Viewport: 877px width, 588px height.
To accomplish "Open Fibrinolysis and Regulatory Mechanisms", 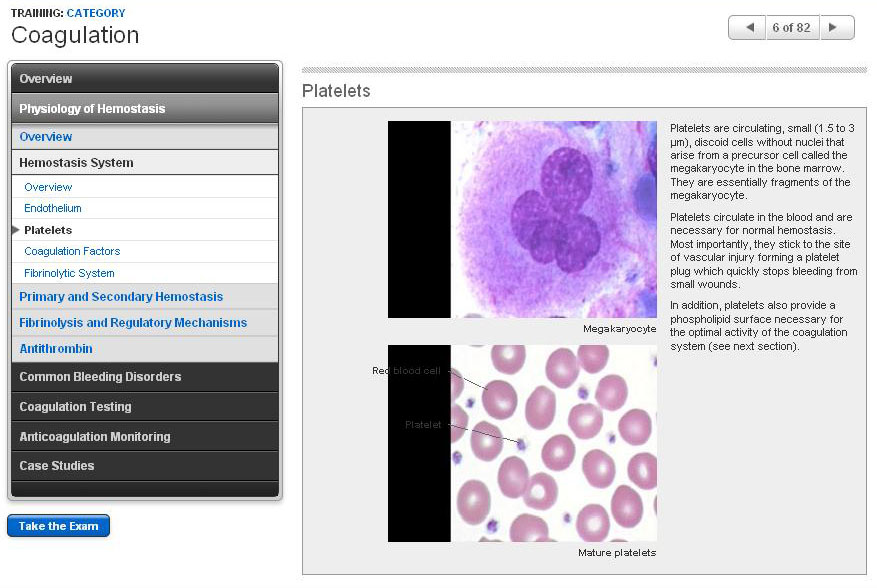I will (133, 323).
